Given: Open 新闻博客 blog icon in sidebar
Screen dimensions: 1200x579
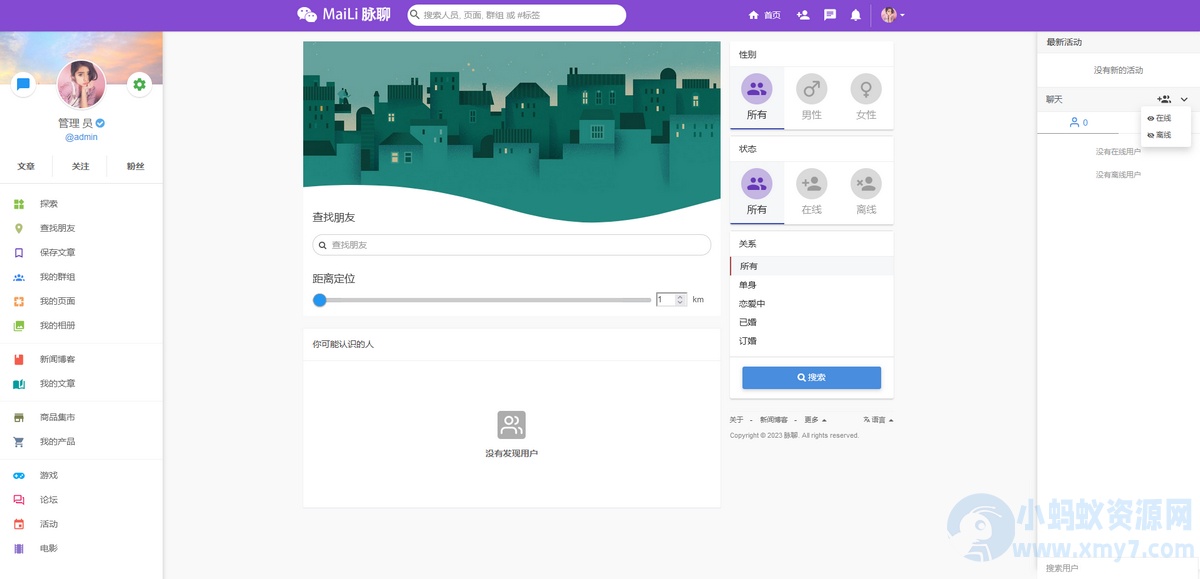Looking at the screenshot, I should tap(19, 359).
